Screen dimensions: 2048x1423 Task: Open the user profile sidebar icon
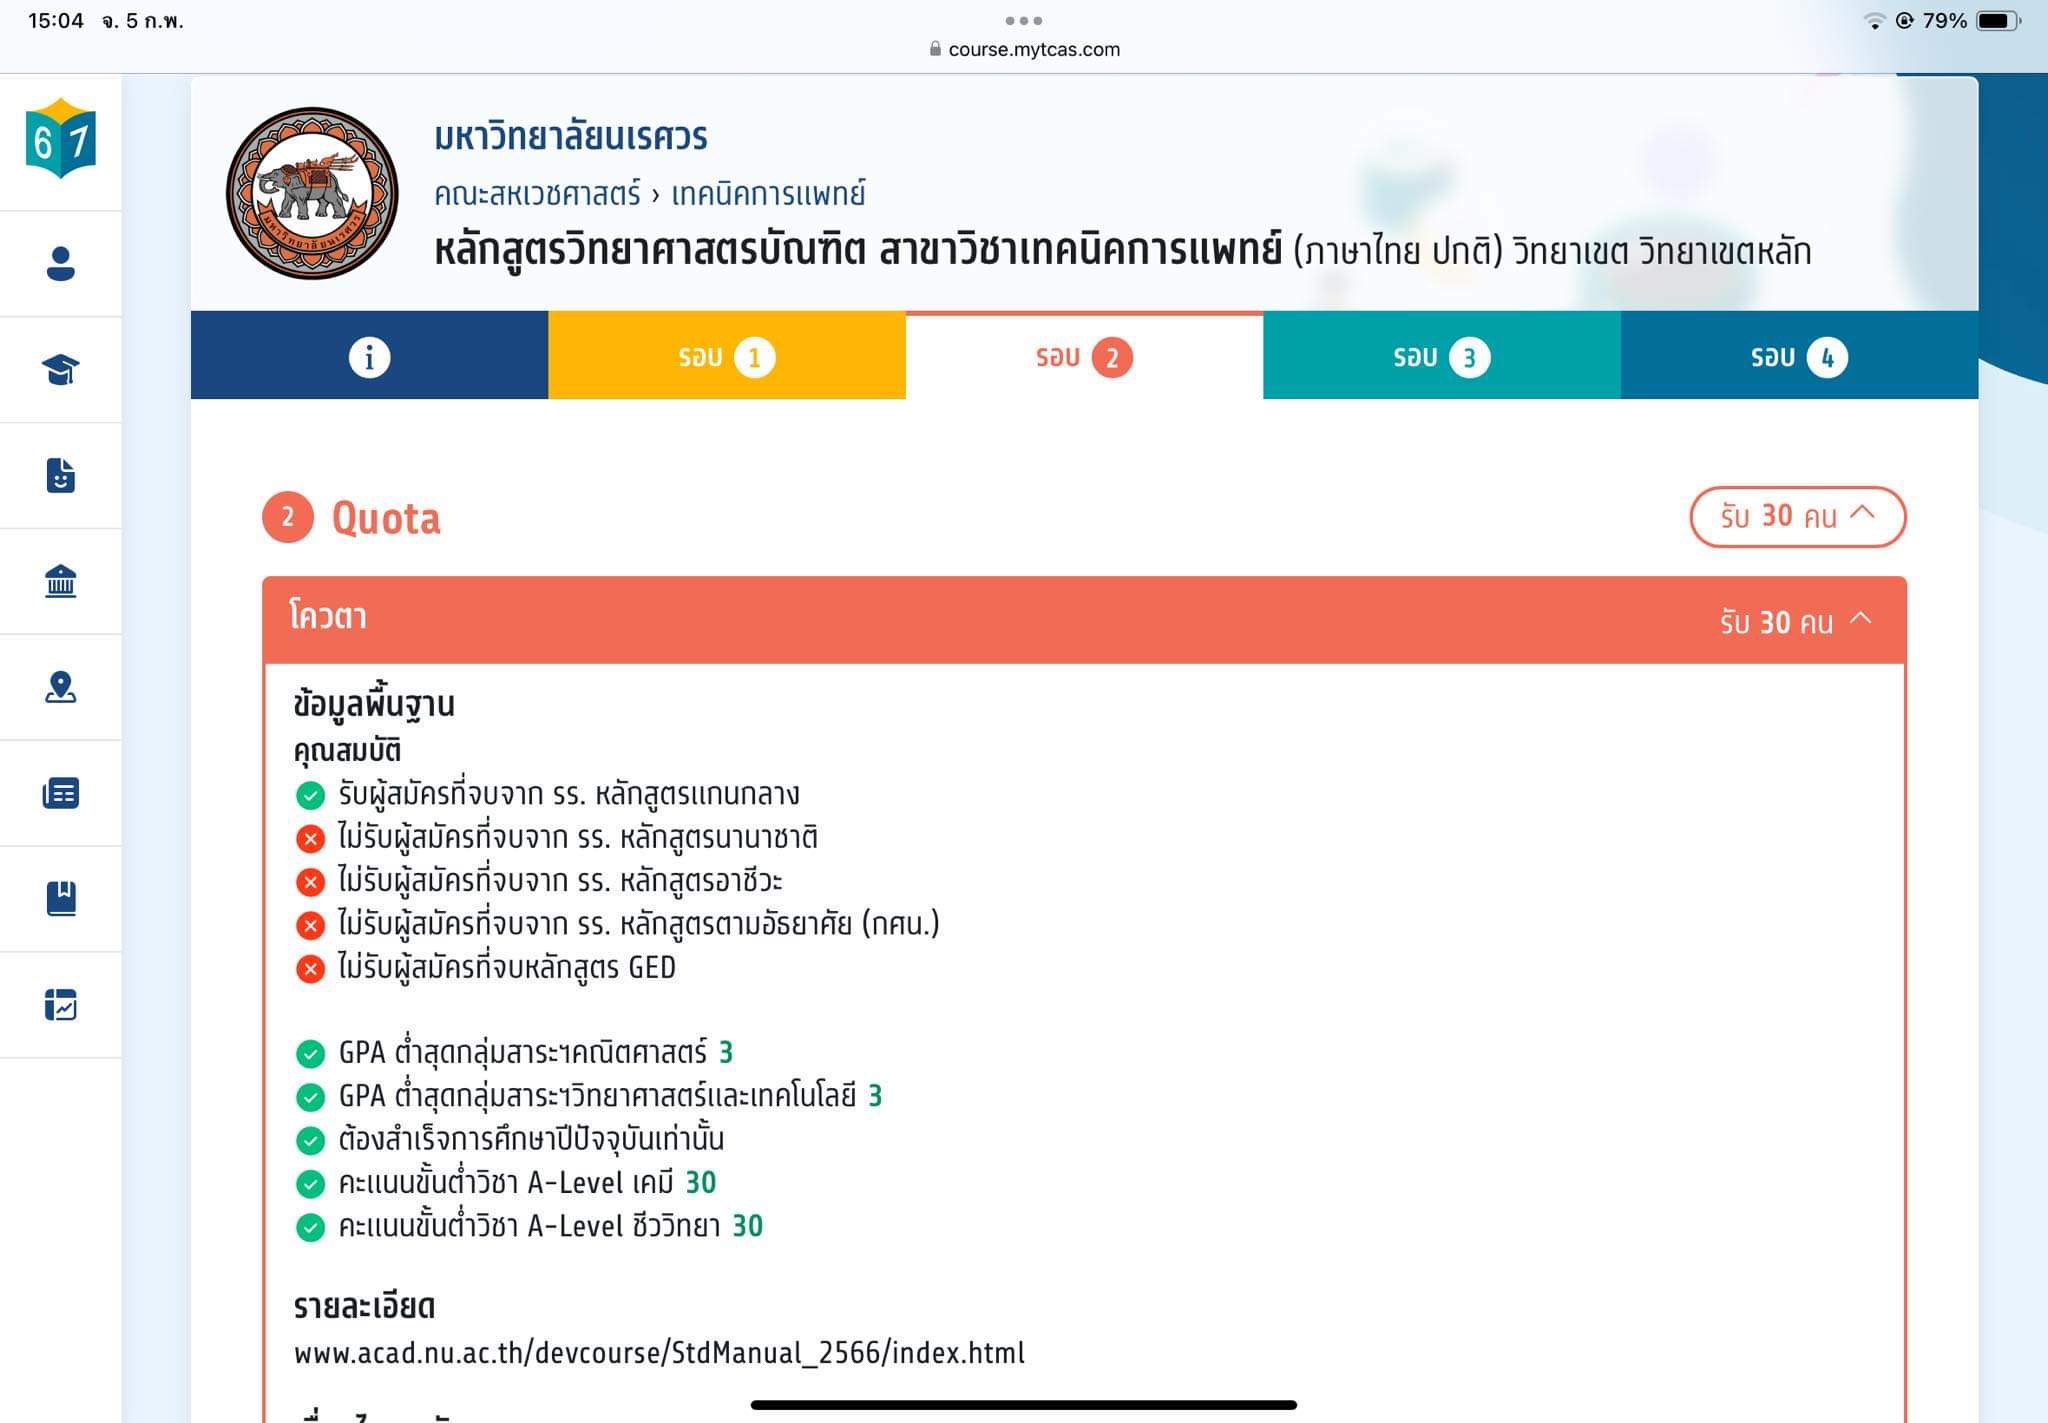pyautogui.click(x=61, y=264)
